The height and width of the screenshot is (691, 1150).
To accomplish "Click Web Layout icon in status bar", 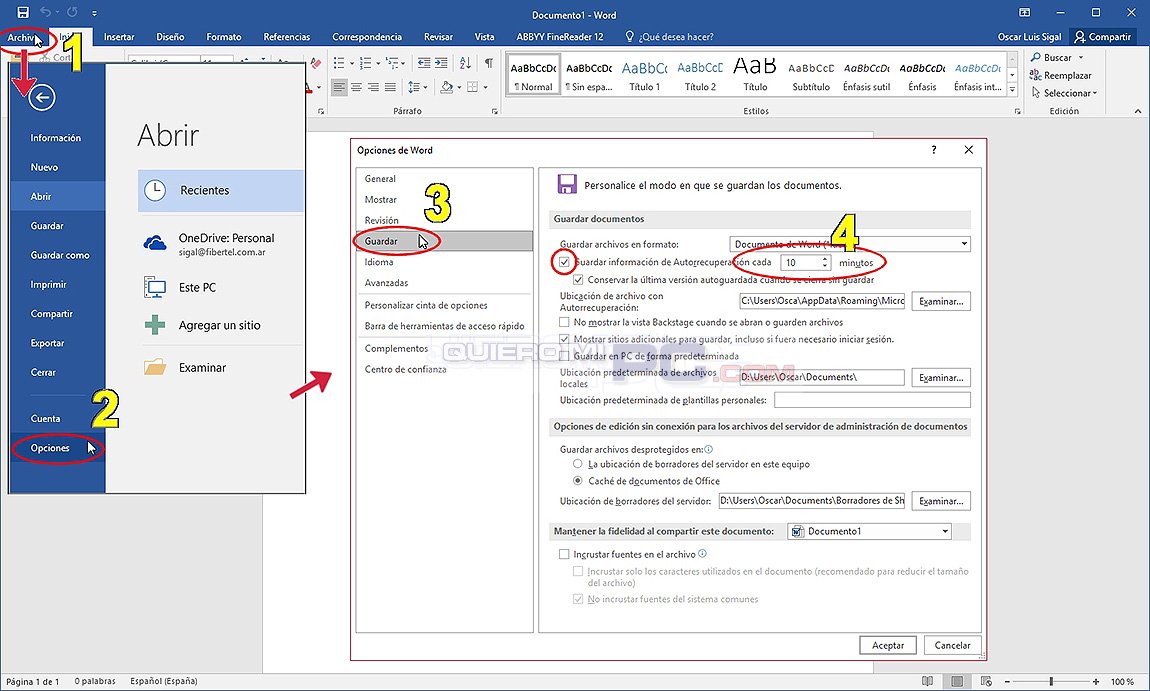I will click(x=986, y=681).
